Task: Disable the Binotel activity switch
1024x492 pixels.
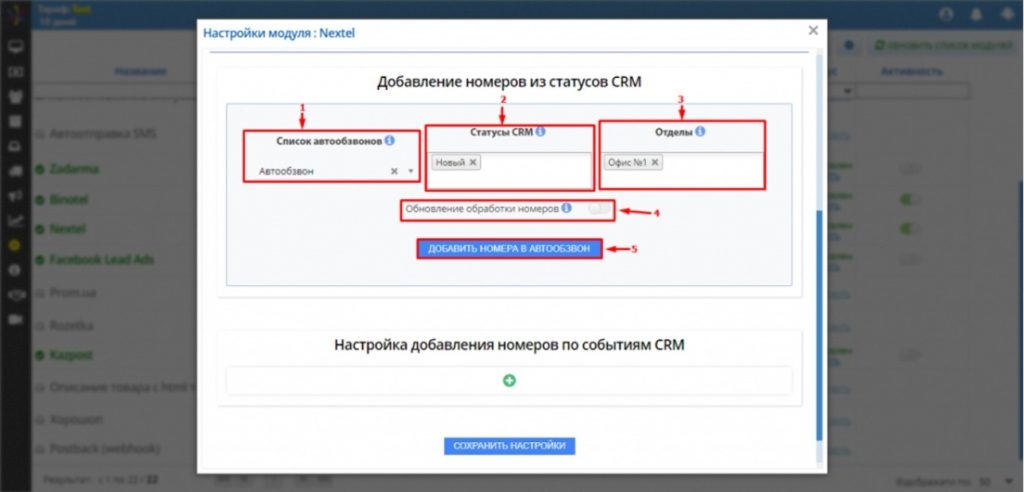Action: click(x=910, y=199)
